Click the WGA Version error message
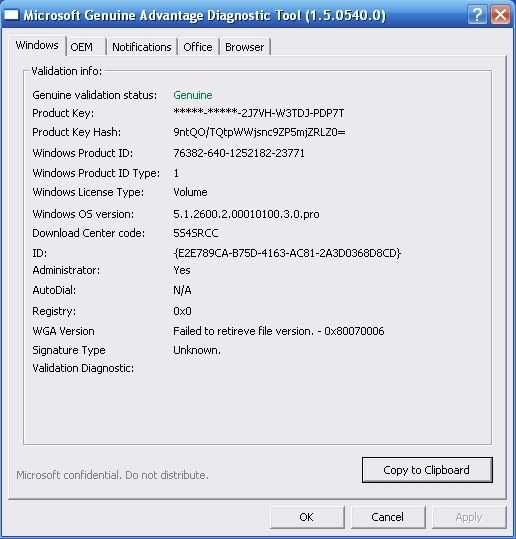Screen dimensions: 516x539 click(x=278, y=331)
